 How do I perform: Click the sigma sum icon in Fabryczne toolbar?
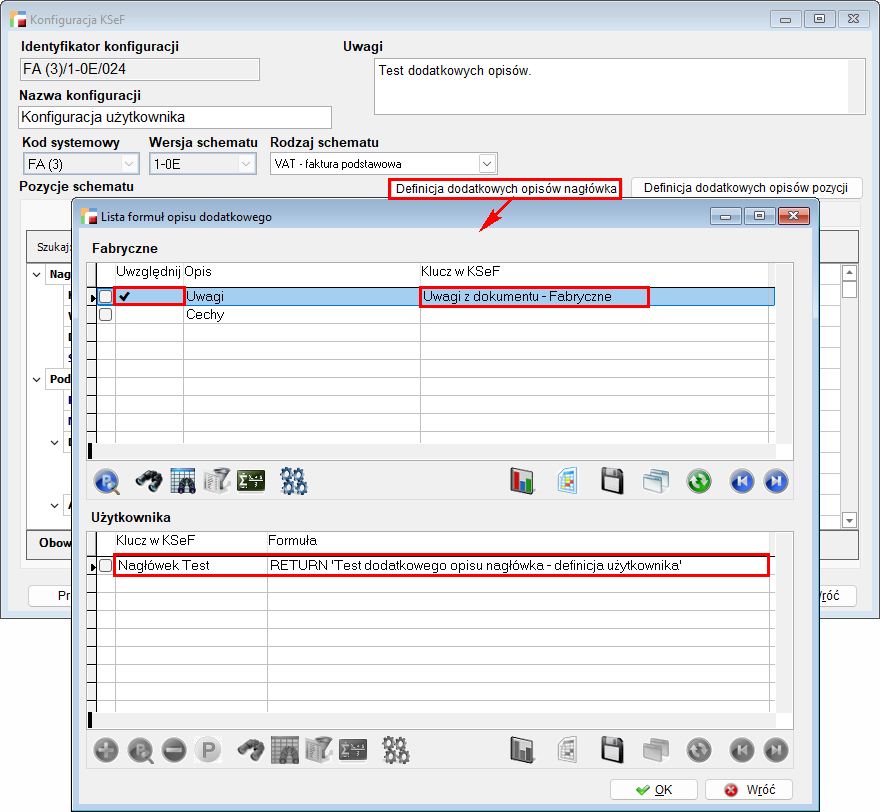(250, 481)
